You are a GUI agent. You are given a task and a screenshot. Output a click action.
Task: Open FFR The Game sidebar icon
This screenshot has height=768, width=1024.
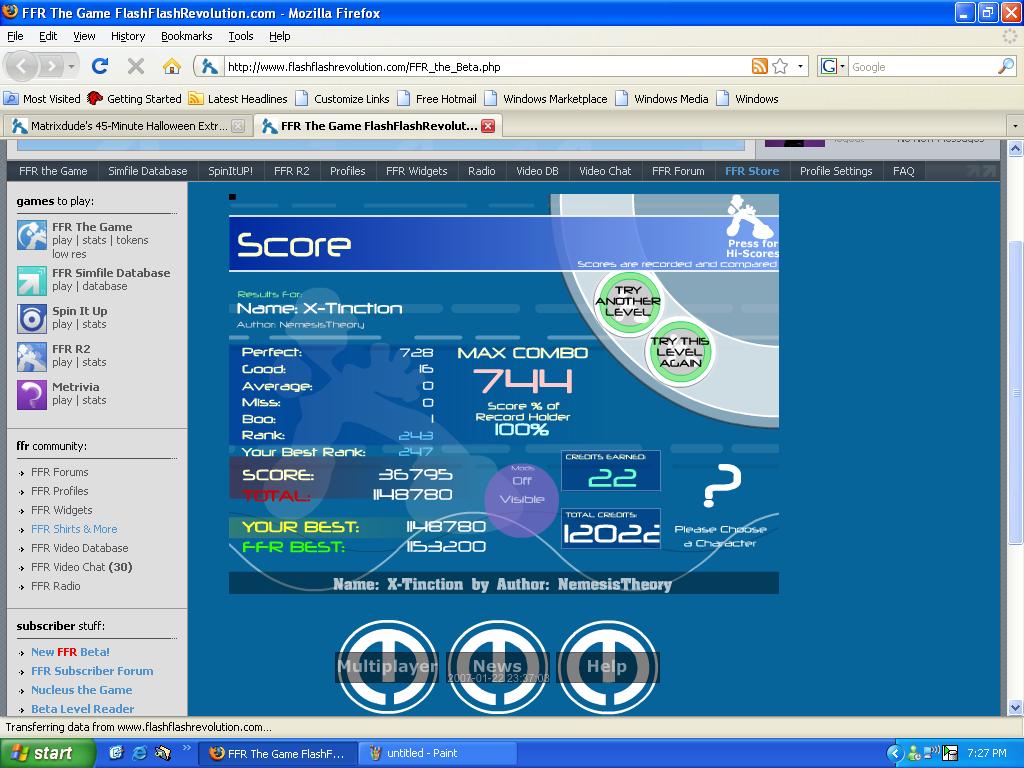point(32,236)
